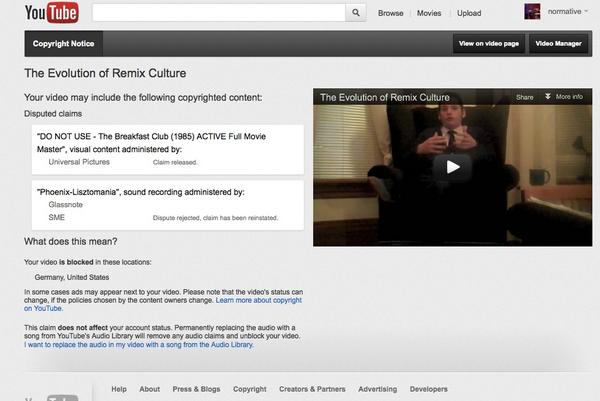
Task: Select the Universal Pictures claimant text
Action: tap(79, 162)
